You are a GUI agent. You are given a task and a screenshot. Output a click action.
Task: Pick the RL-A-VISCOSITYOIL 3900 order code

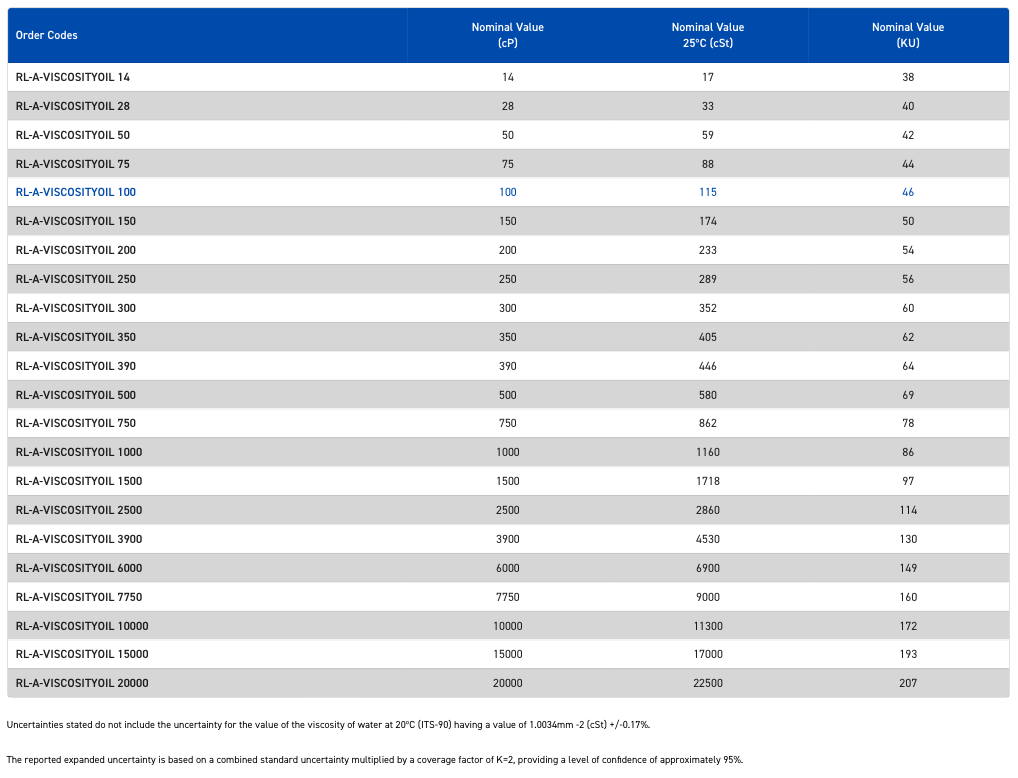click(79, 539)
